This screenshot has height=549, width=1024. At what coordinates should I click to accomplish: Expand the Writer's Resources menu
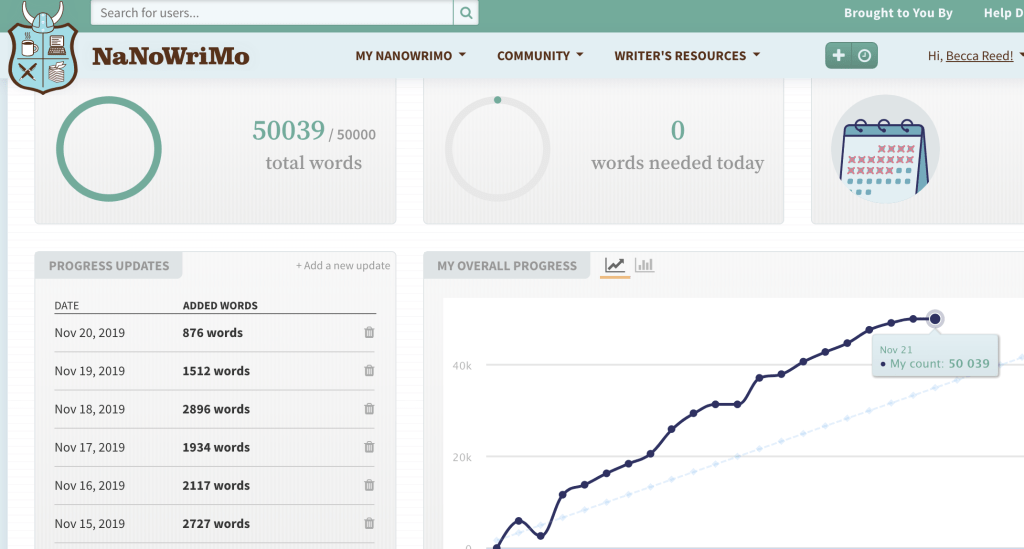tap(687, 56)
